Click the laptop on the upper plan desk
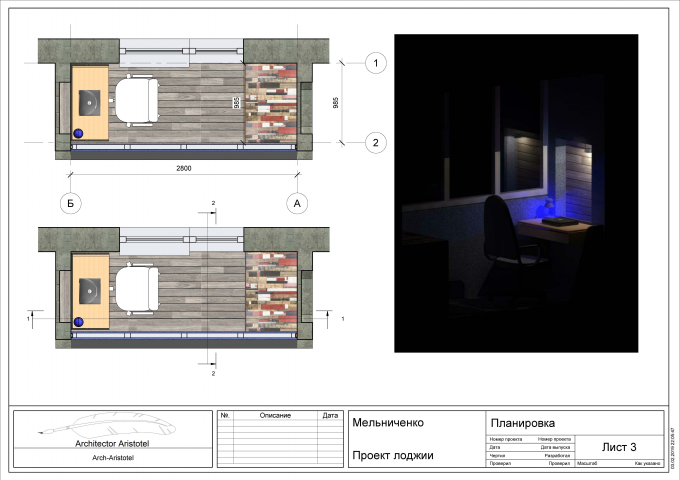The width and height of the screenshot is (680, 480). (89, 103)
